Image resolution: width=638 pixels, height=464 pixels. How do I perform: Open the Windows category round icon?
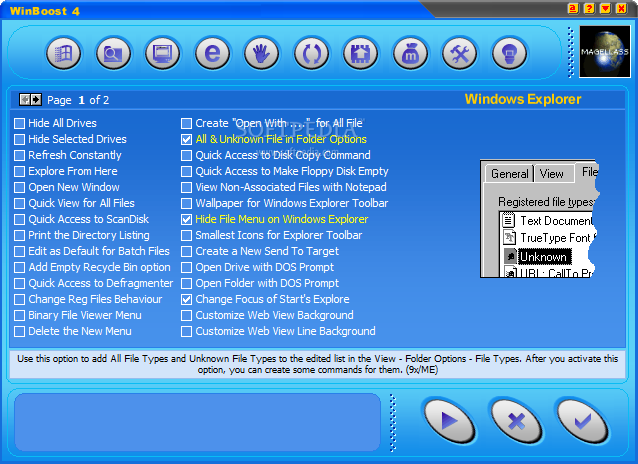click(x=63, y=53)
